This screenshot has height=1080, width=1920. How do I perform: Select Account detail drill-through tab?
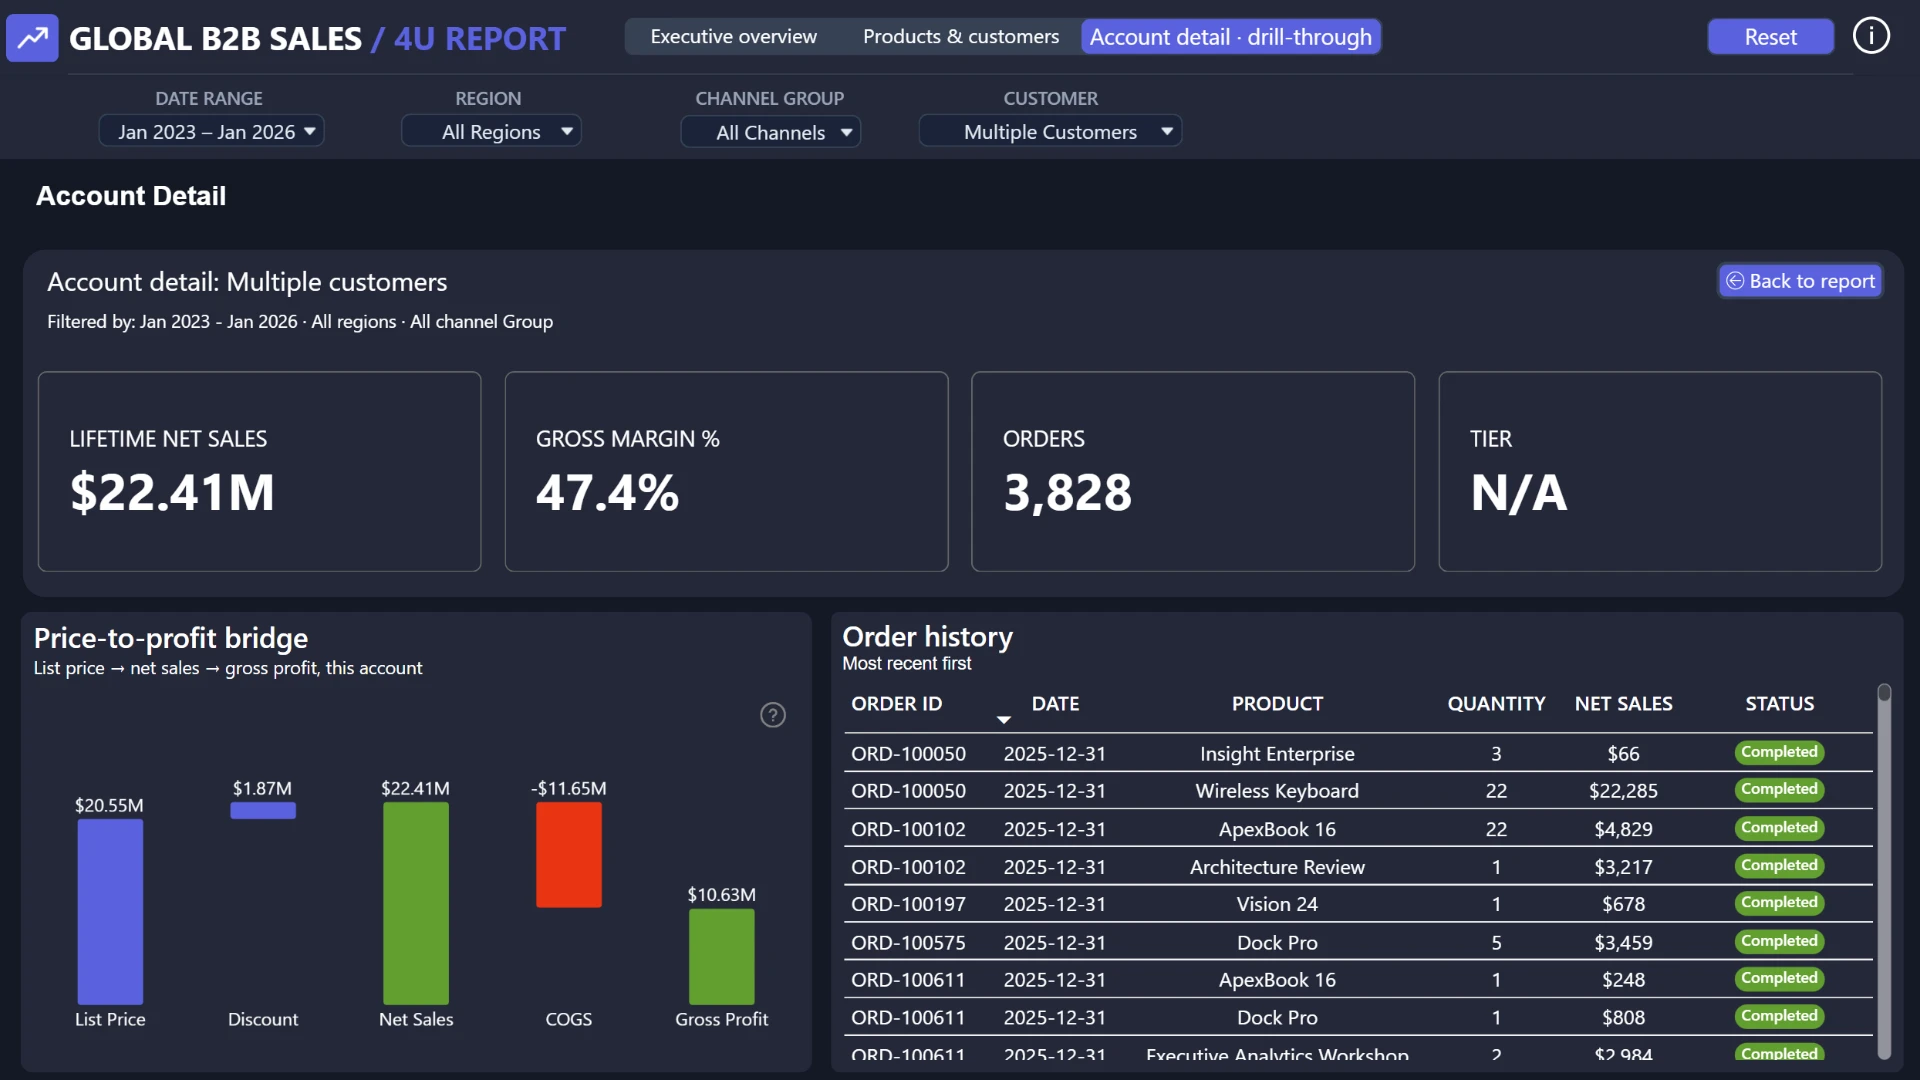click(x=1230, y=37)
